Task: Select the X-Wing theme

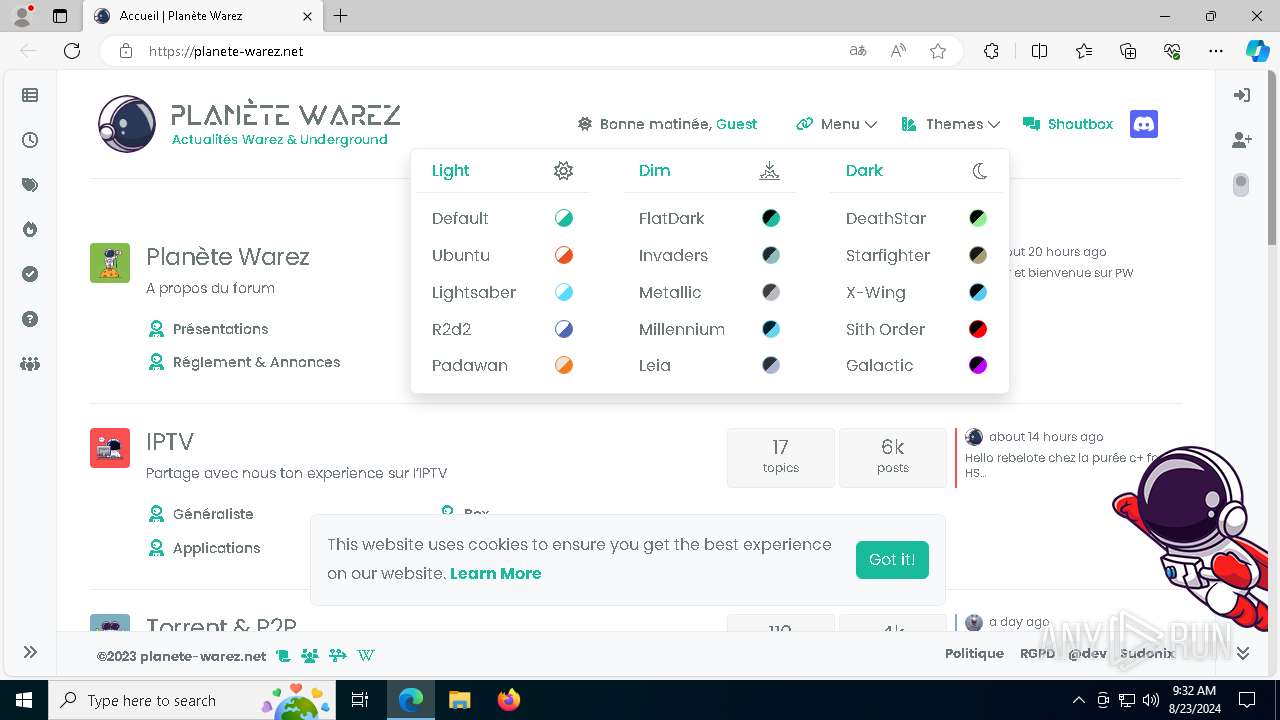Action: tap(916, 292)
